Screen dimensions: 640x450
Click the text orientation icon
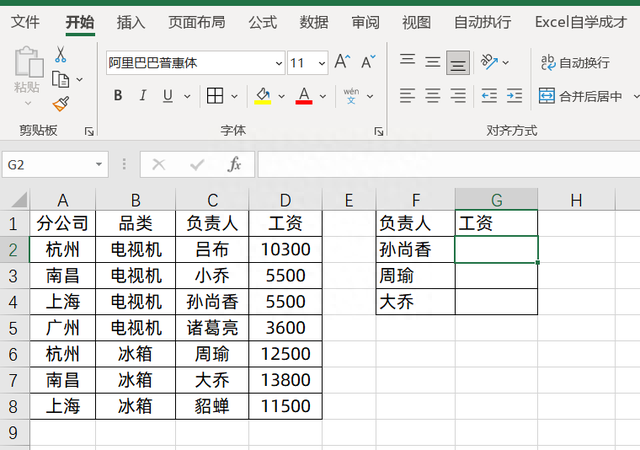[489, 62]
